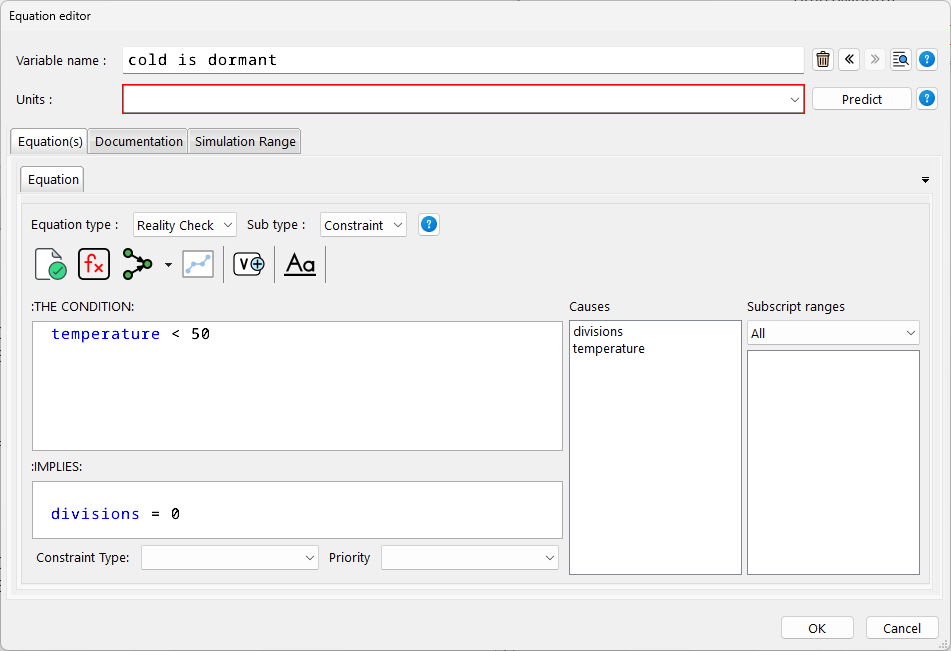Image resolution: width=951 pixels, height=651 pixels.
Task: Open the Simulation Range tab
Action: [245, 141]
